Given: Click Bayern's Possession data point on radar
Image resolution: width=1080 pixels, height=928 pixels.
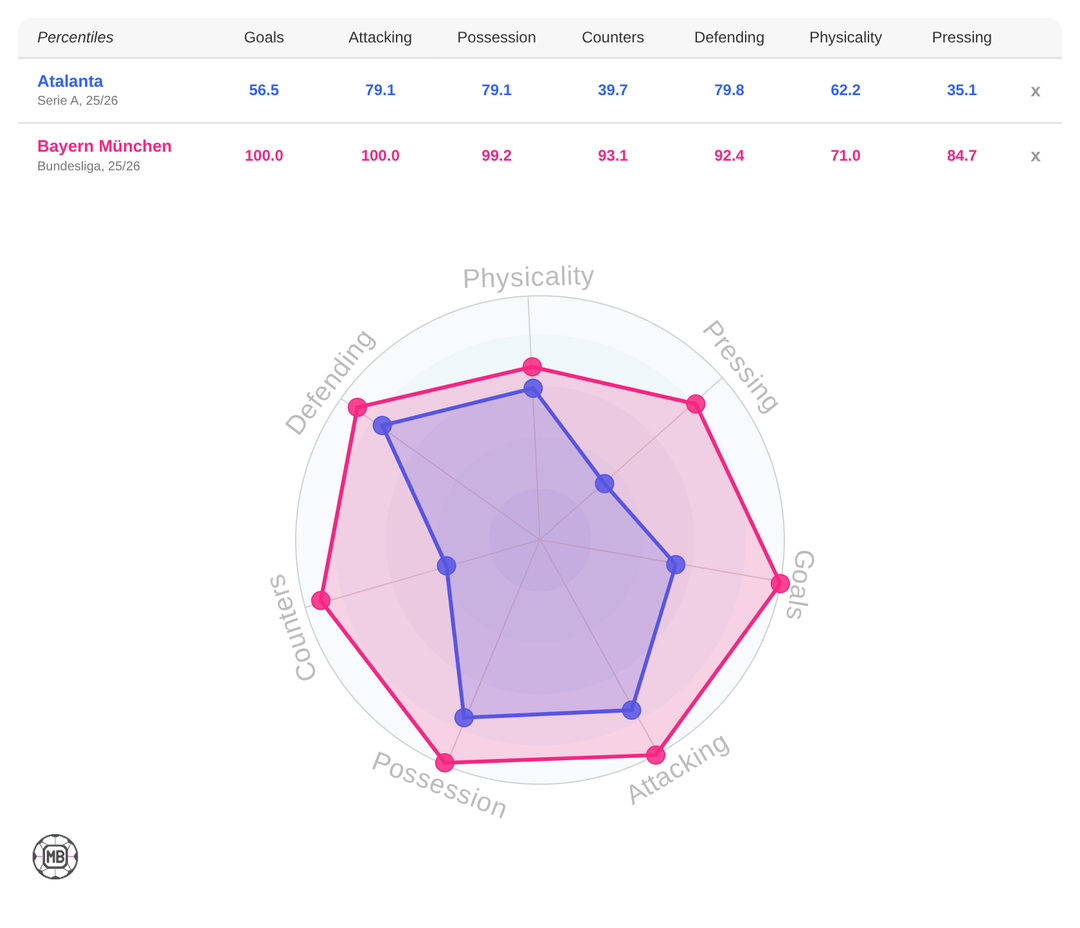Looking at the screenshot, I should coord(445,763).
